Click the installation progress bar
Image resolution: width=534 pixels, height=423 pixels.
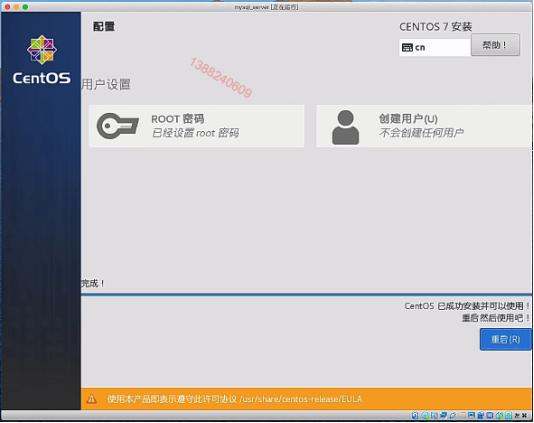coord(307,294)
